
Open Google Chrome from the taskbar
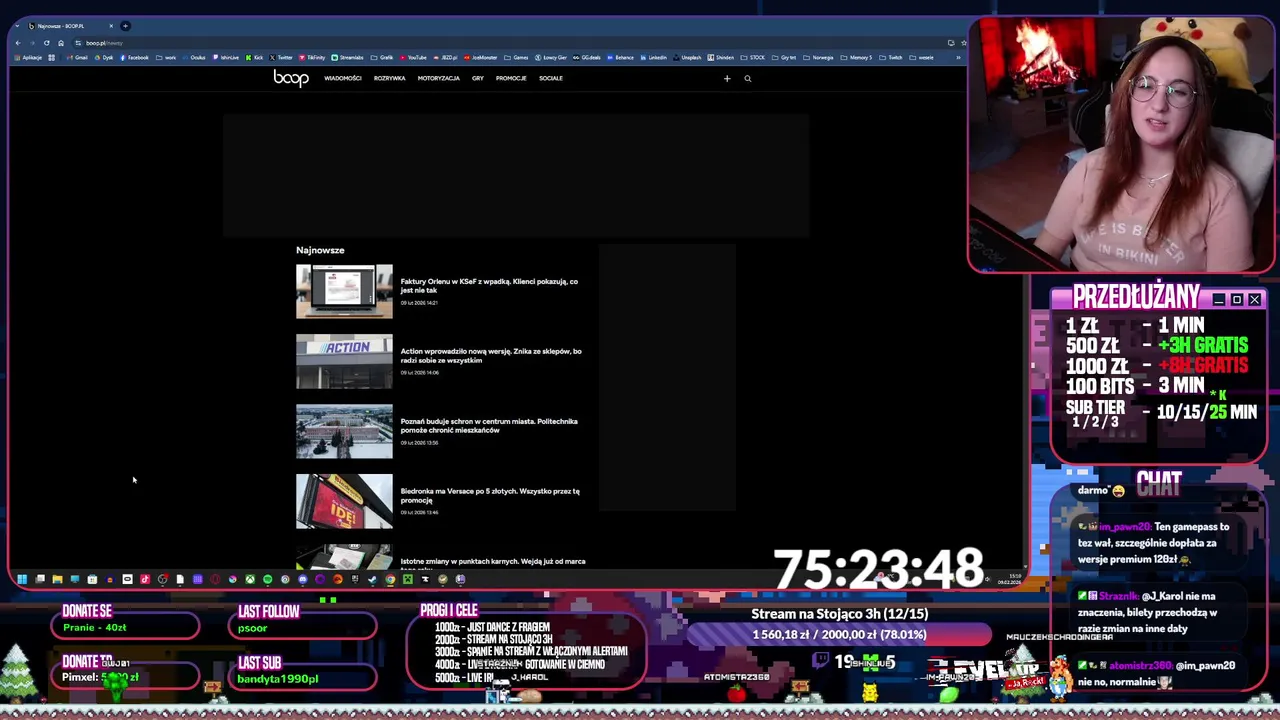390,579
